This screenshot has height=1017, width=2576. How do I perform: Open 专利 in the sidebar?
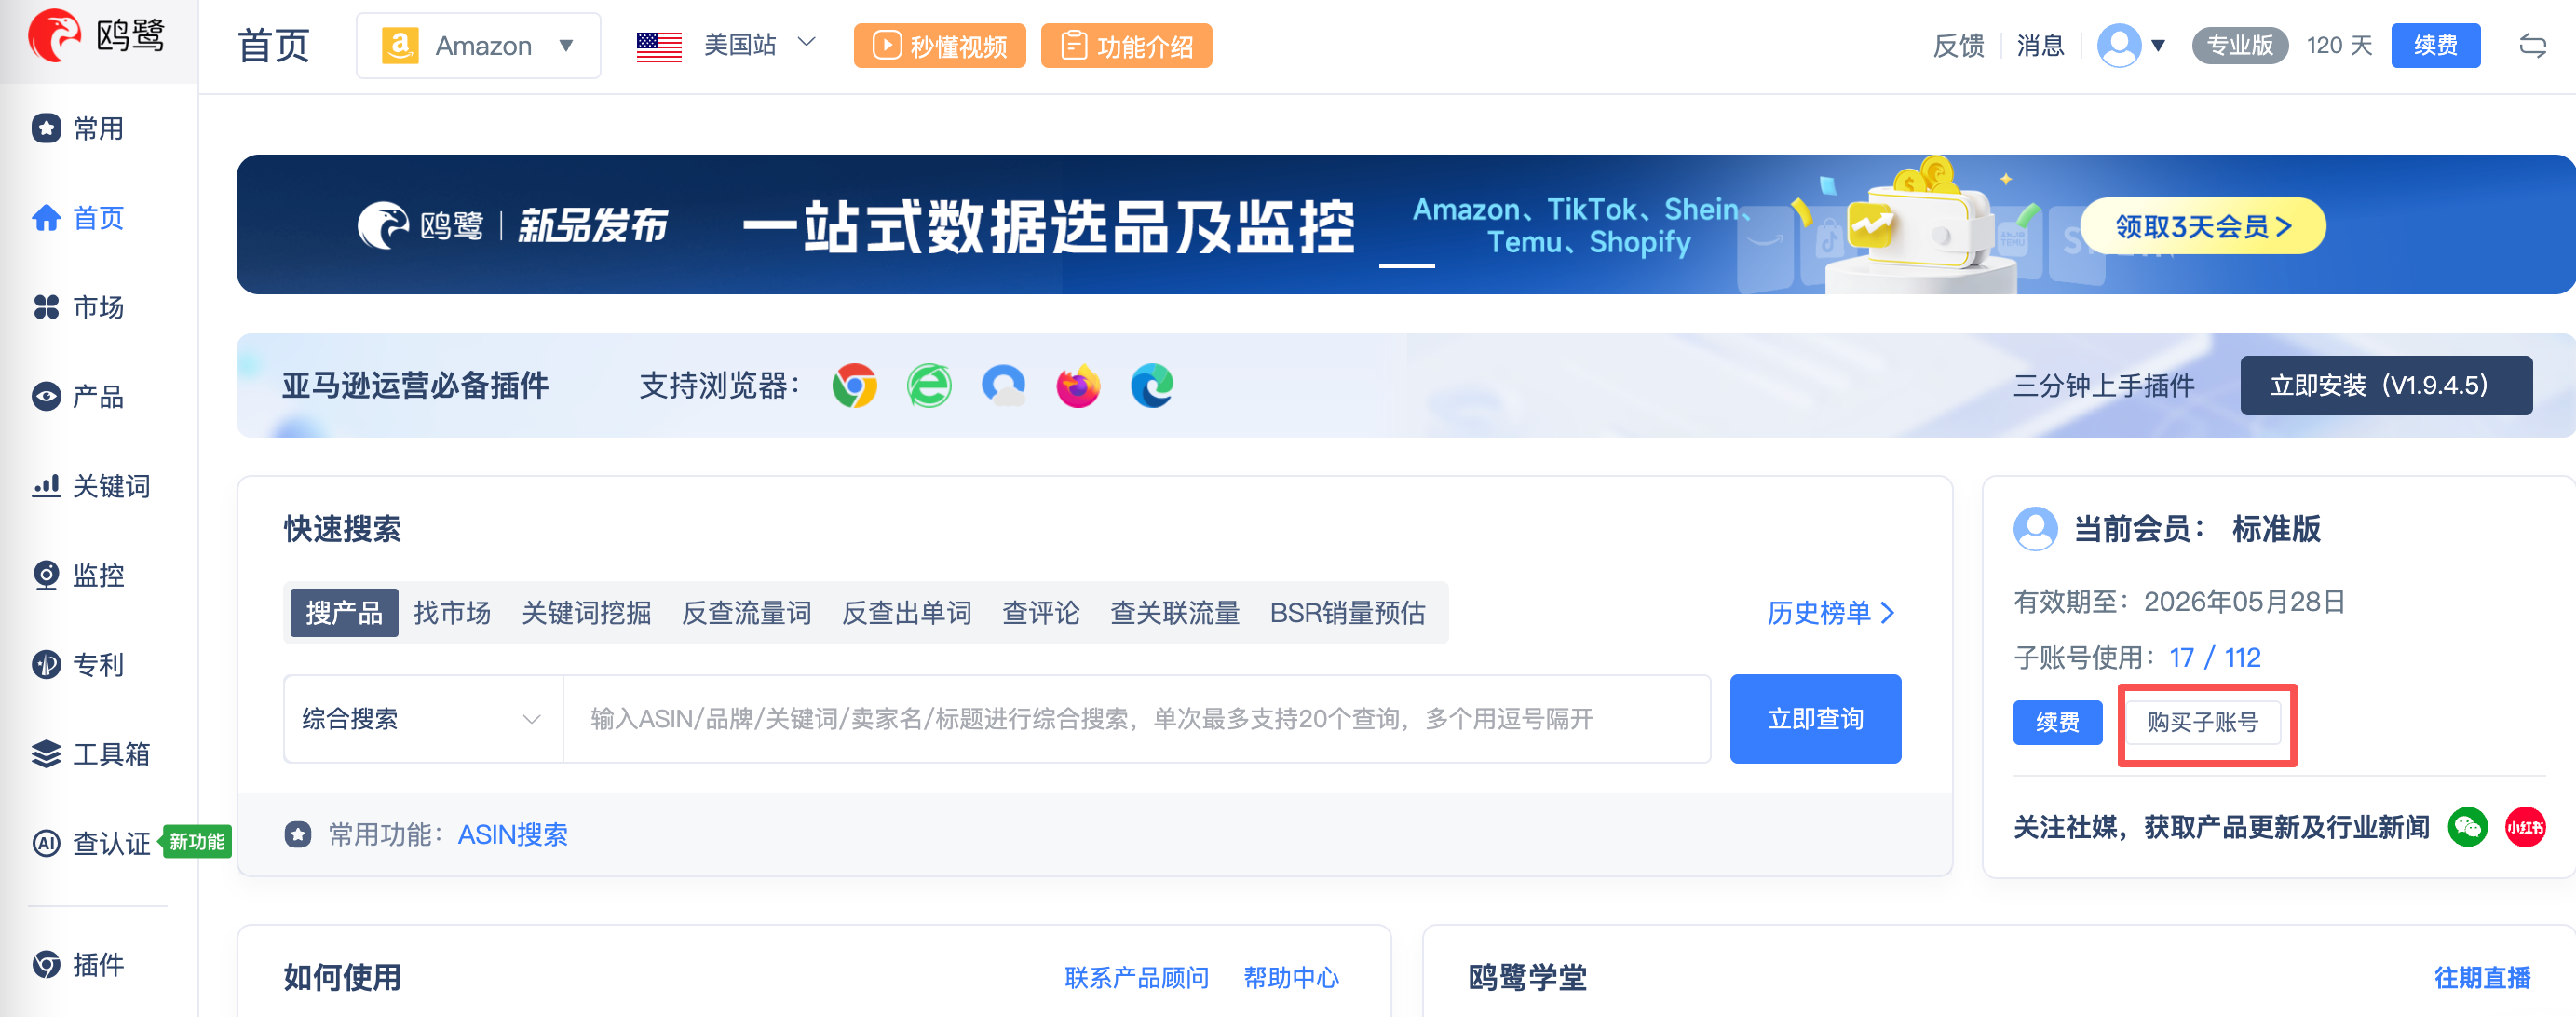click(97, 665)
